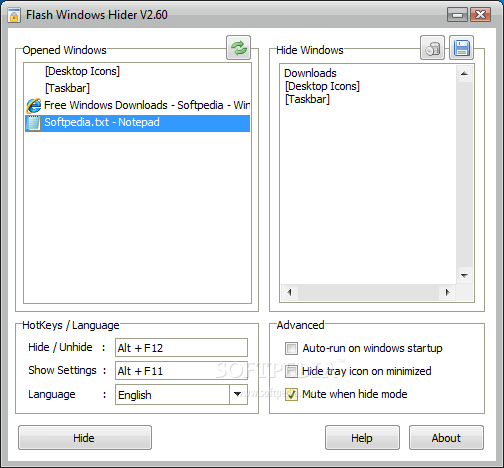Screen dimensions: 504x468
Task: Open Help
Action: [362, 438]
